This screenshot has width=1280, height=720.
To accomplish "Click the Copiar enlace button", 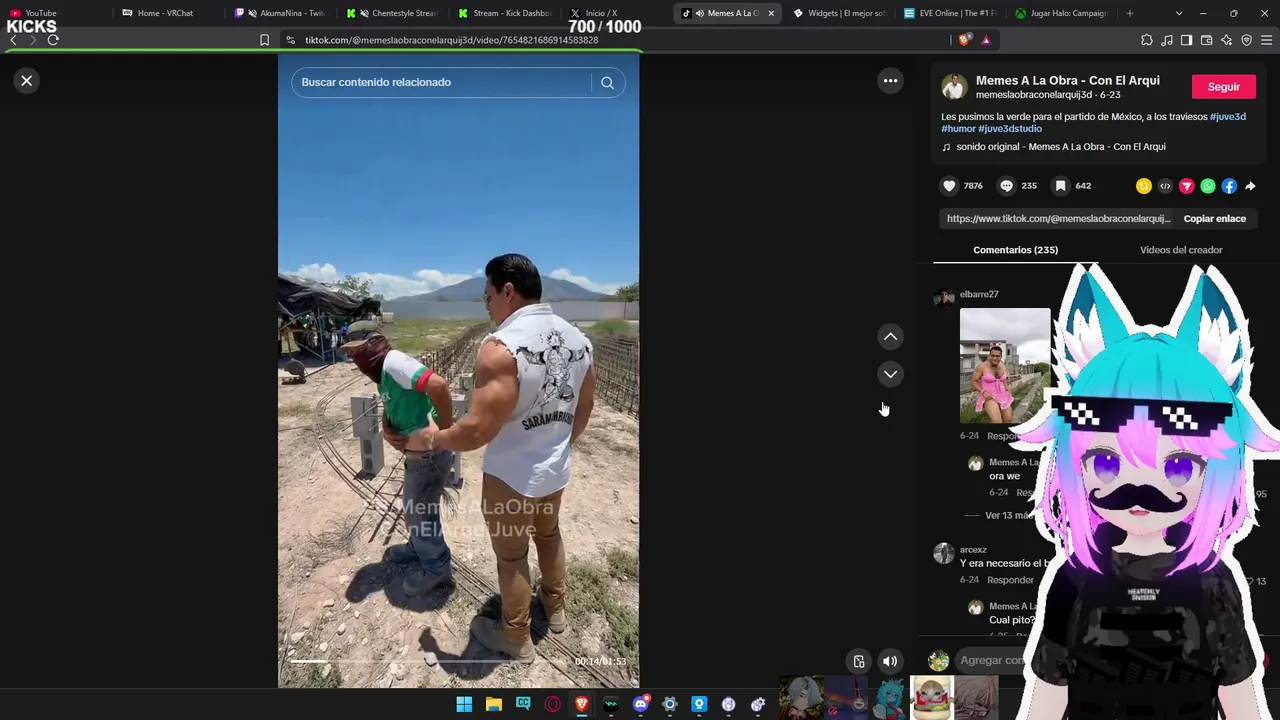I will coord(1214,219).
